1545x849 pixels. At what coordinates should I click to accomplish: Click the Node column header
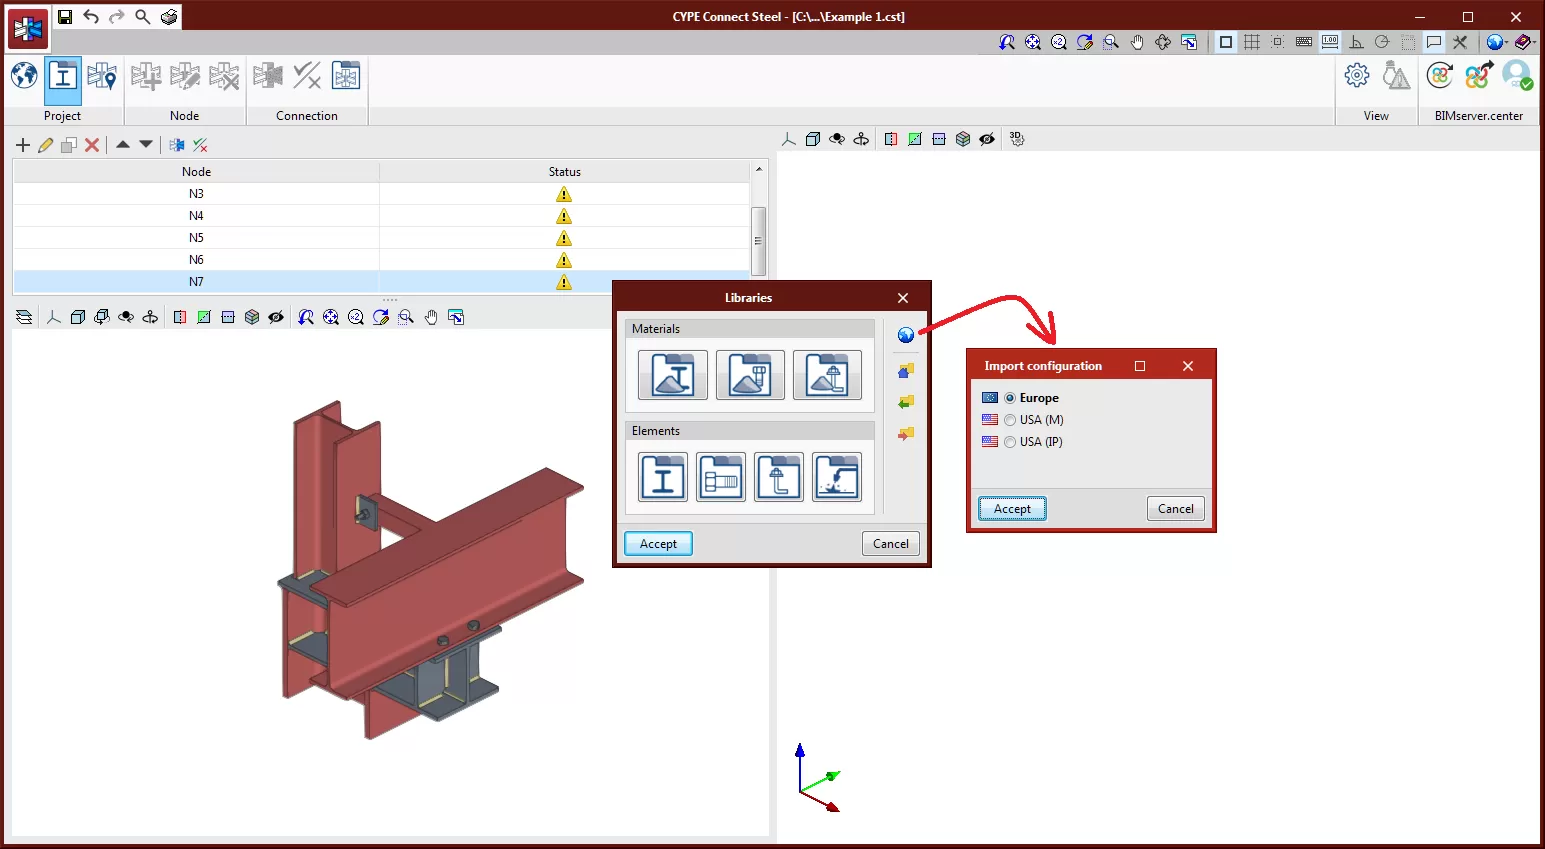[x=196, y=172]
